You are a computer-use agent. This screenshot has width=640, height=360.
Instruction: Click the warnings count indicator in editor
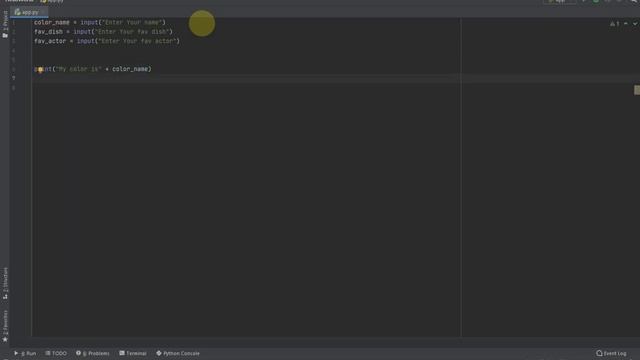click(x=615, y=24)
